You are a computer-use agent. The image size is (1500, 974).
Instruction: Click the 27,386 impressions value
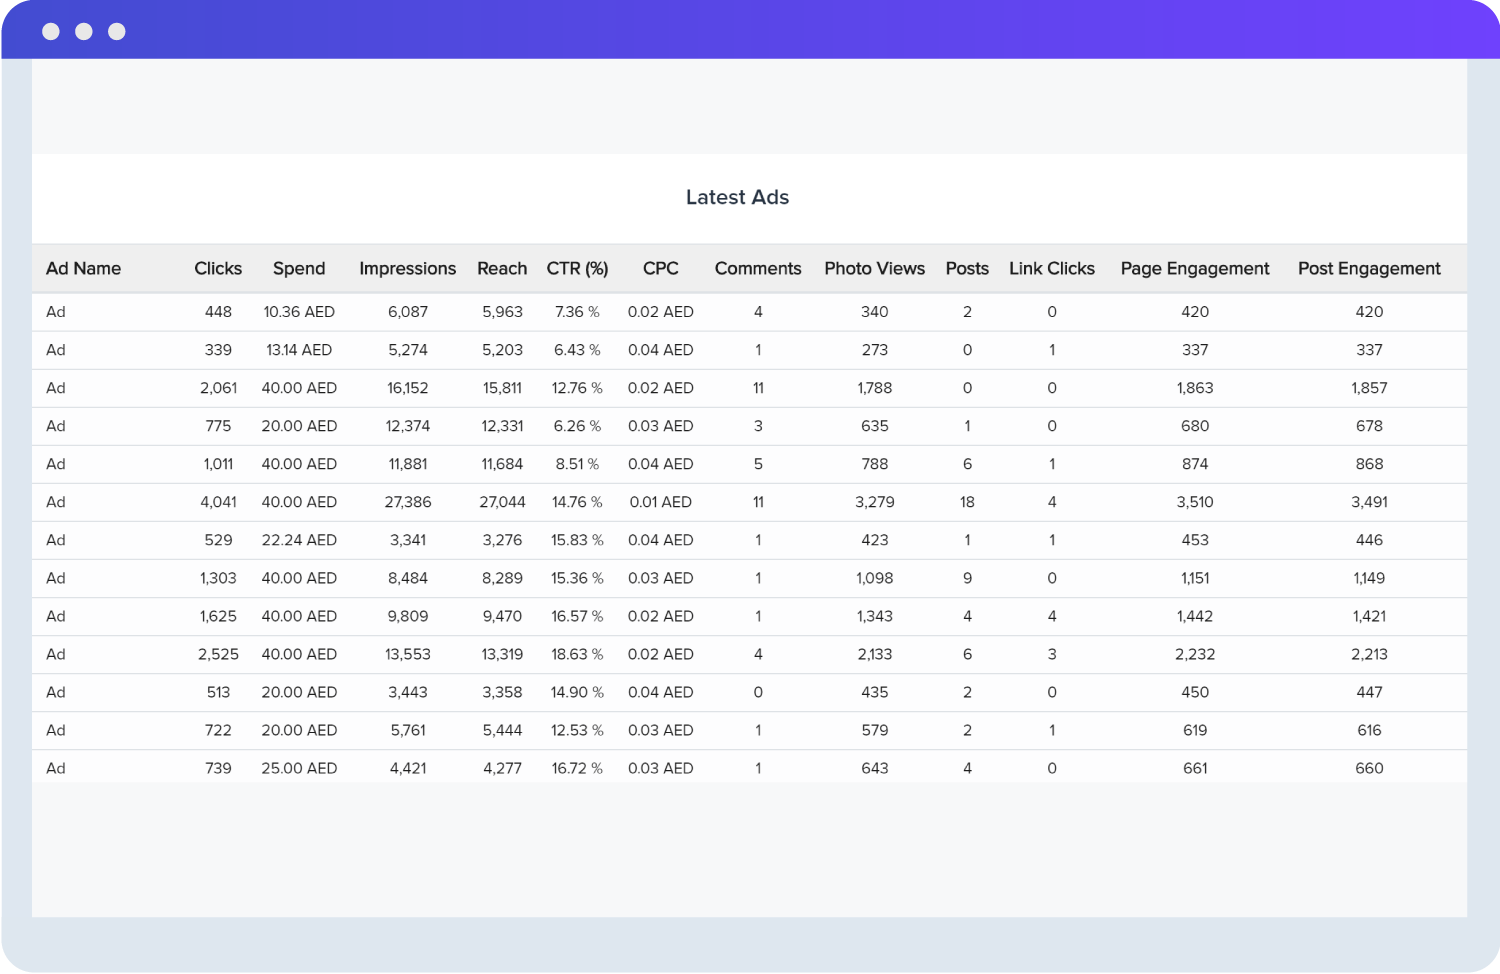(408, 502)
